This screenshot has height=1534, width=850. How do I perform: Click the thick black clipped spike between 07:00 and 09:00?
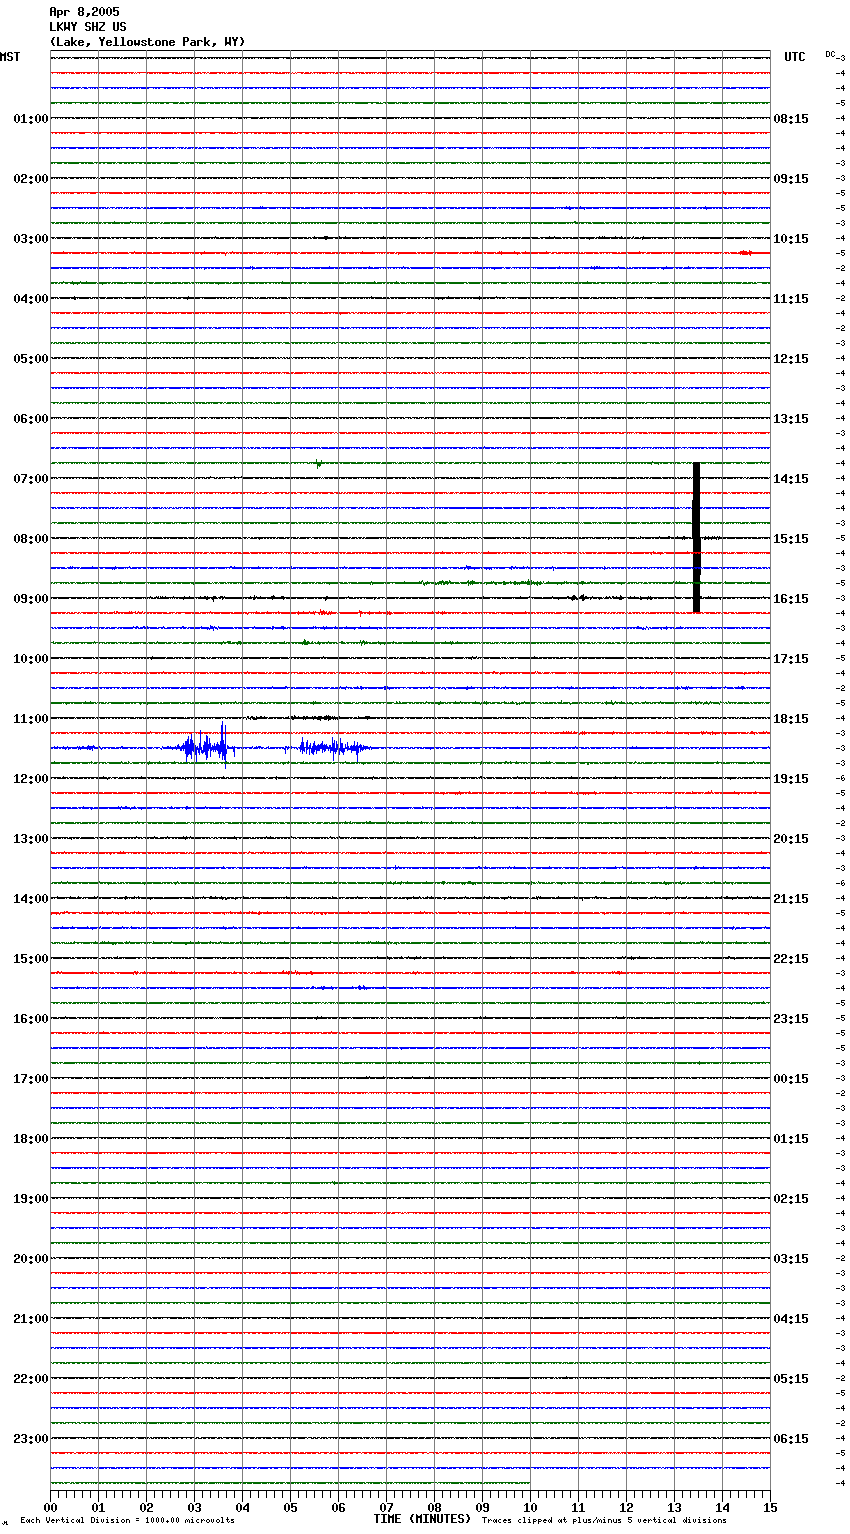[x=696, y=538]
